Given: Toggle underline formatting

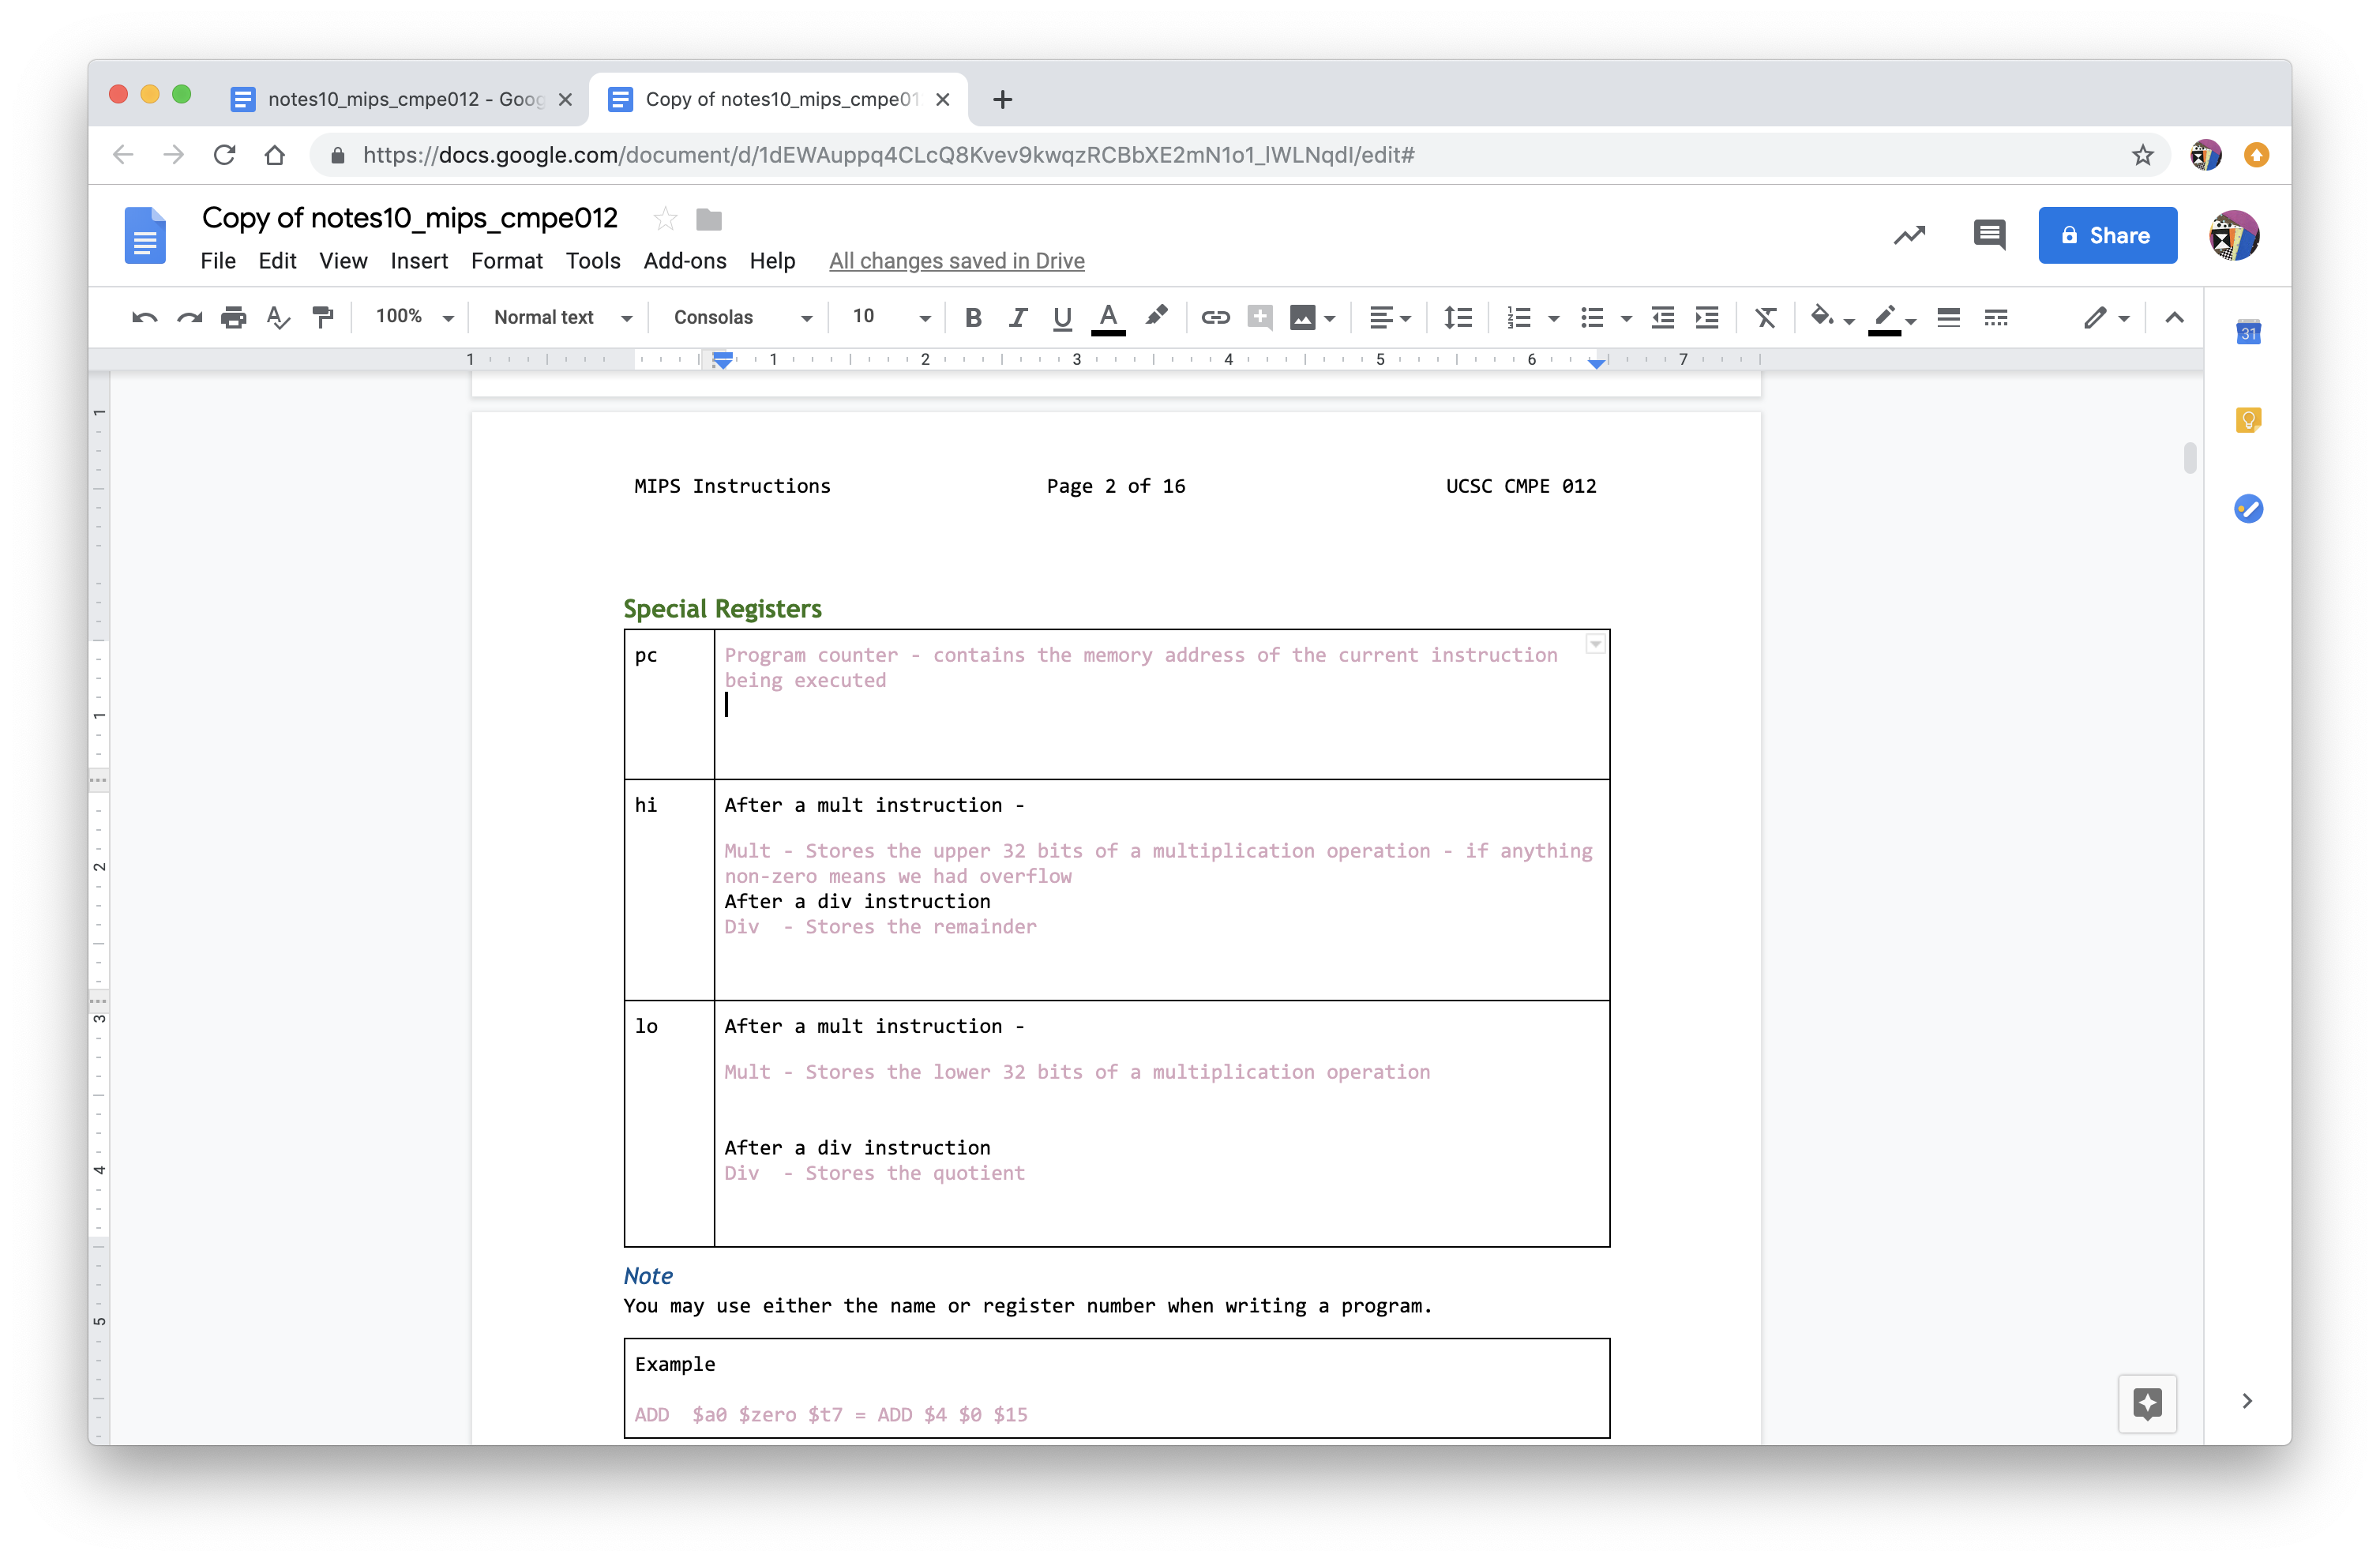Looking at the screenshot, I should coord(1061,318).
